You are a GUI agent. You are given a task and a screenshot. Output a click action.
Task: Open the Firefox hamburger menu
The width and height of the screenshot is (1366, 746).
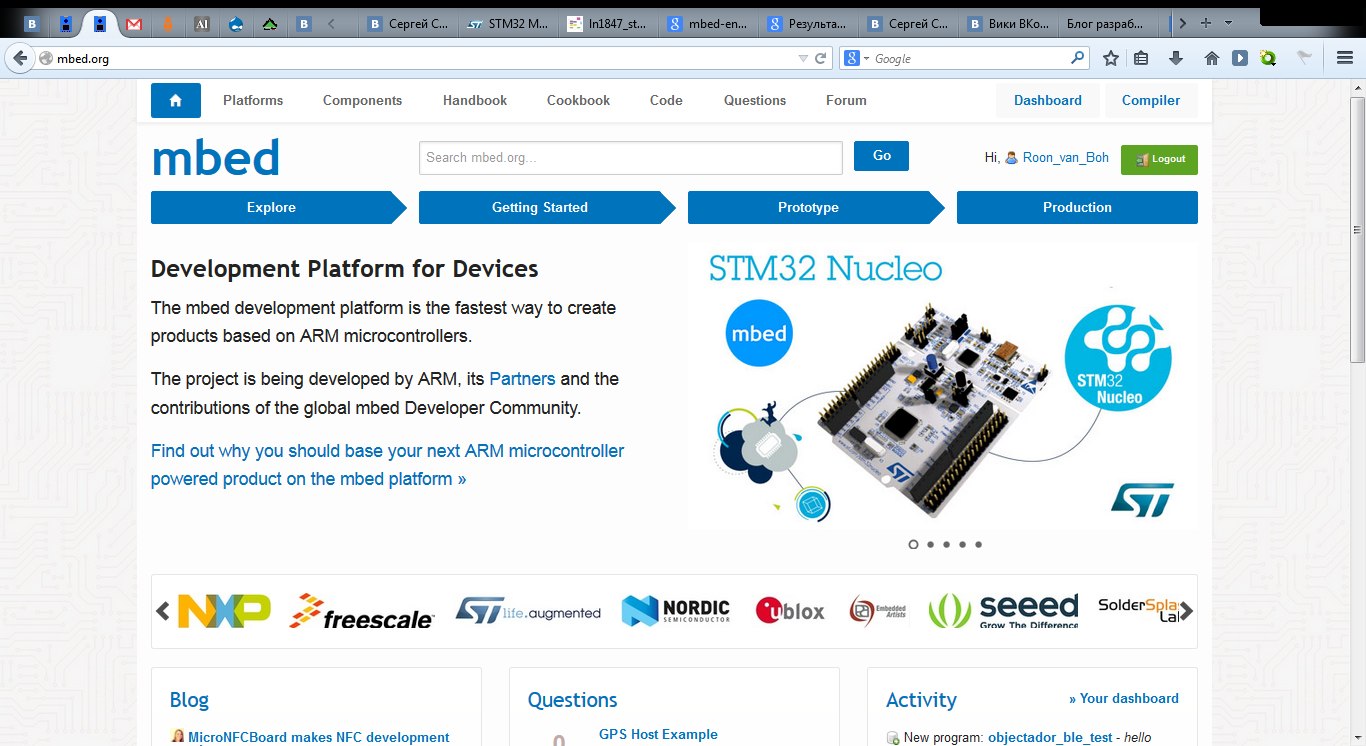pyautogui.click(x=1345, y=58)
